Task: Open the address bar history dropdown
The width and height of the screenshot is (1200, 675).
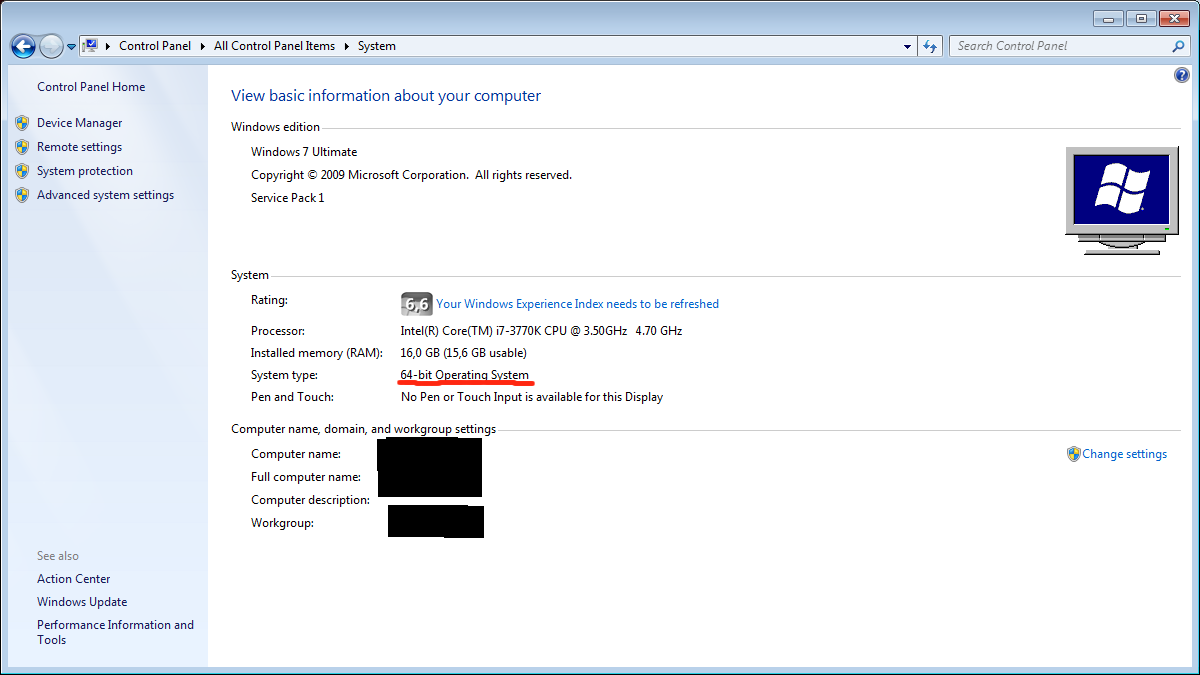Action: pos(907,46)
